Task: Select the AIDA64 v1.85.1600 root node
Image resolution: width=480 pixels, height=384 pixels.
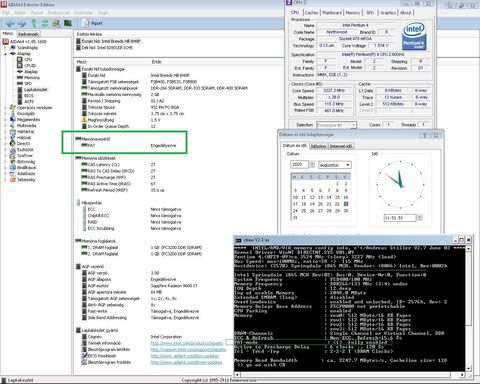Action: [x=25, y=42]
